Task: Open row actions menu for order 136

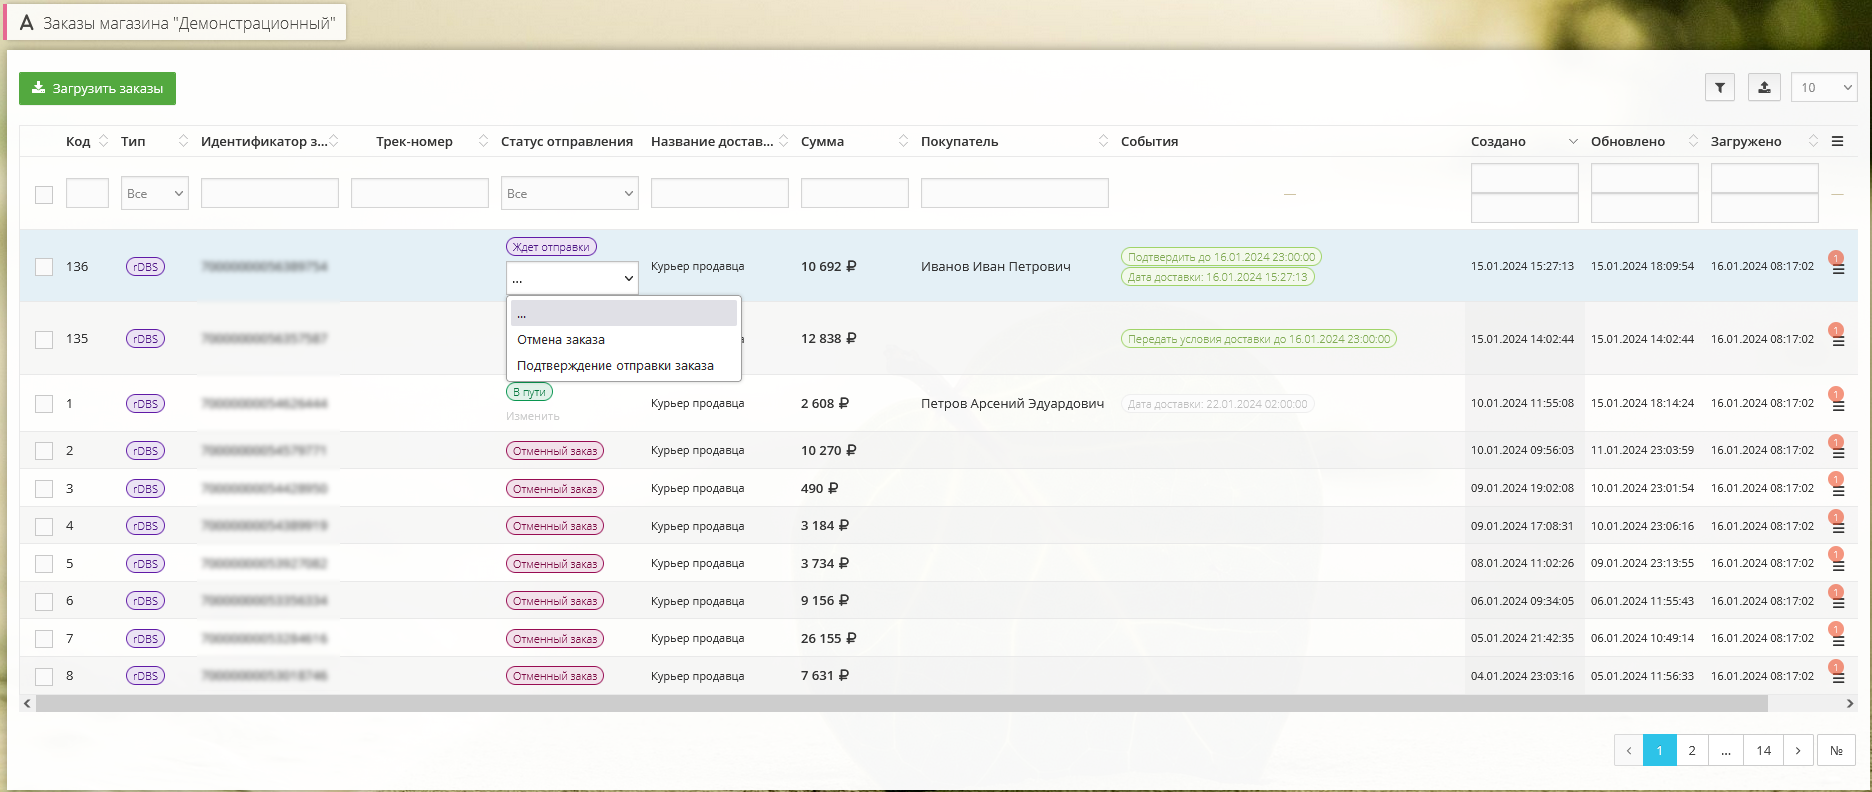Action: click(1837, 269)
